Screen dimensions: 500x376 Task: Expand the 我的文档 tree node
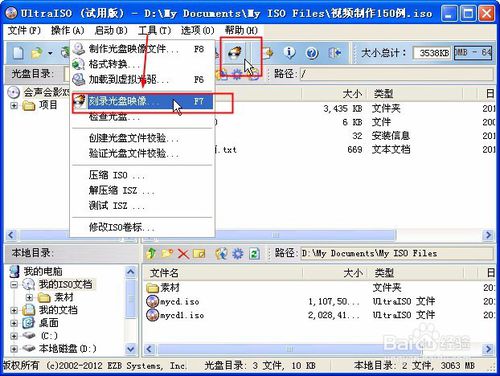[14, 310]
